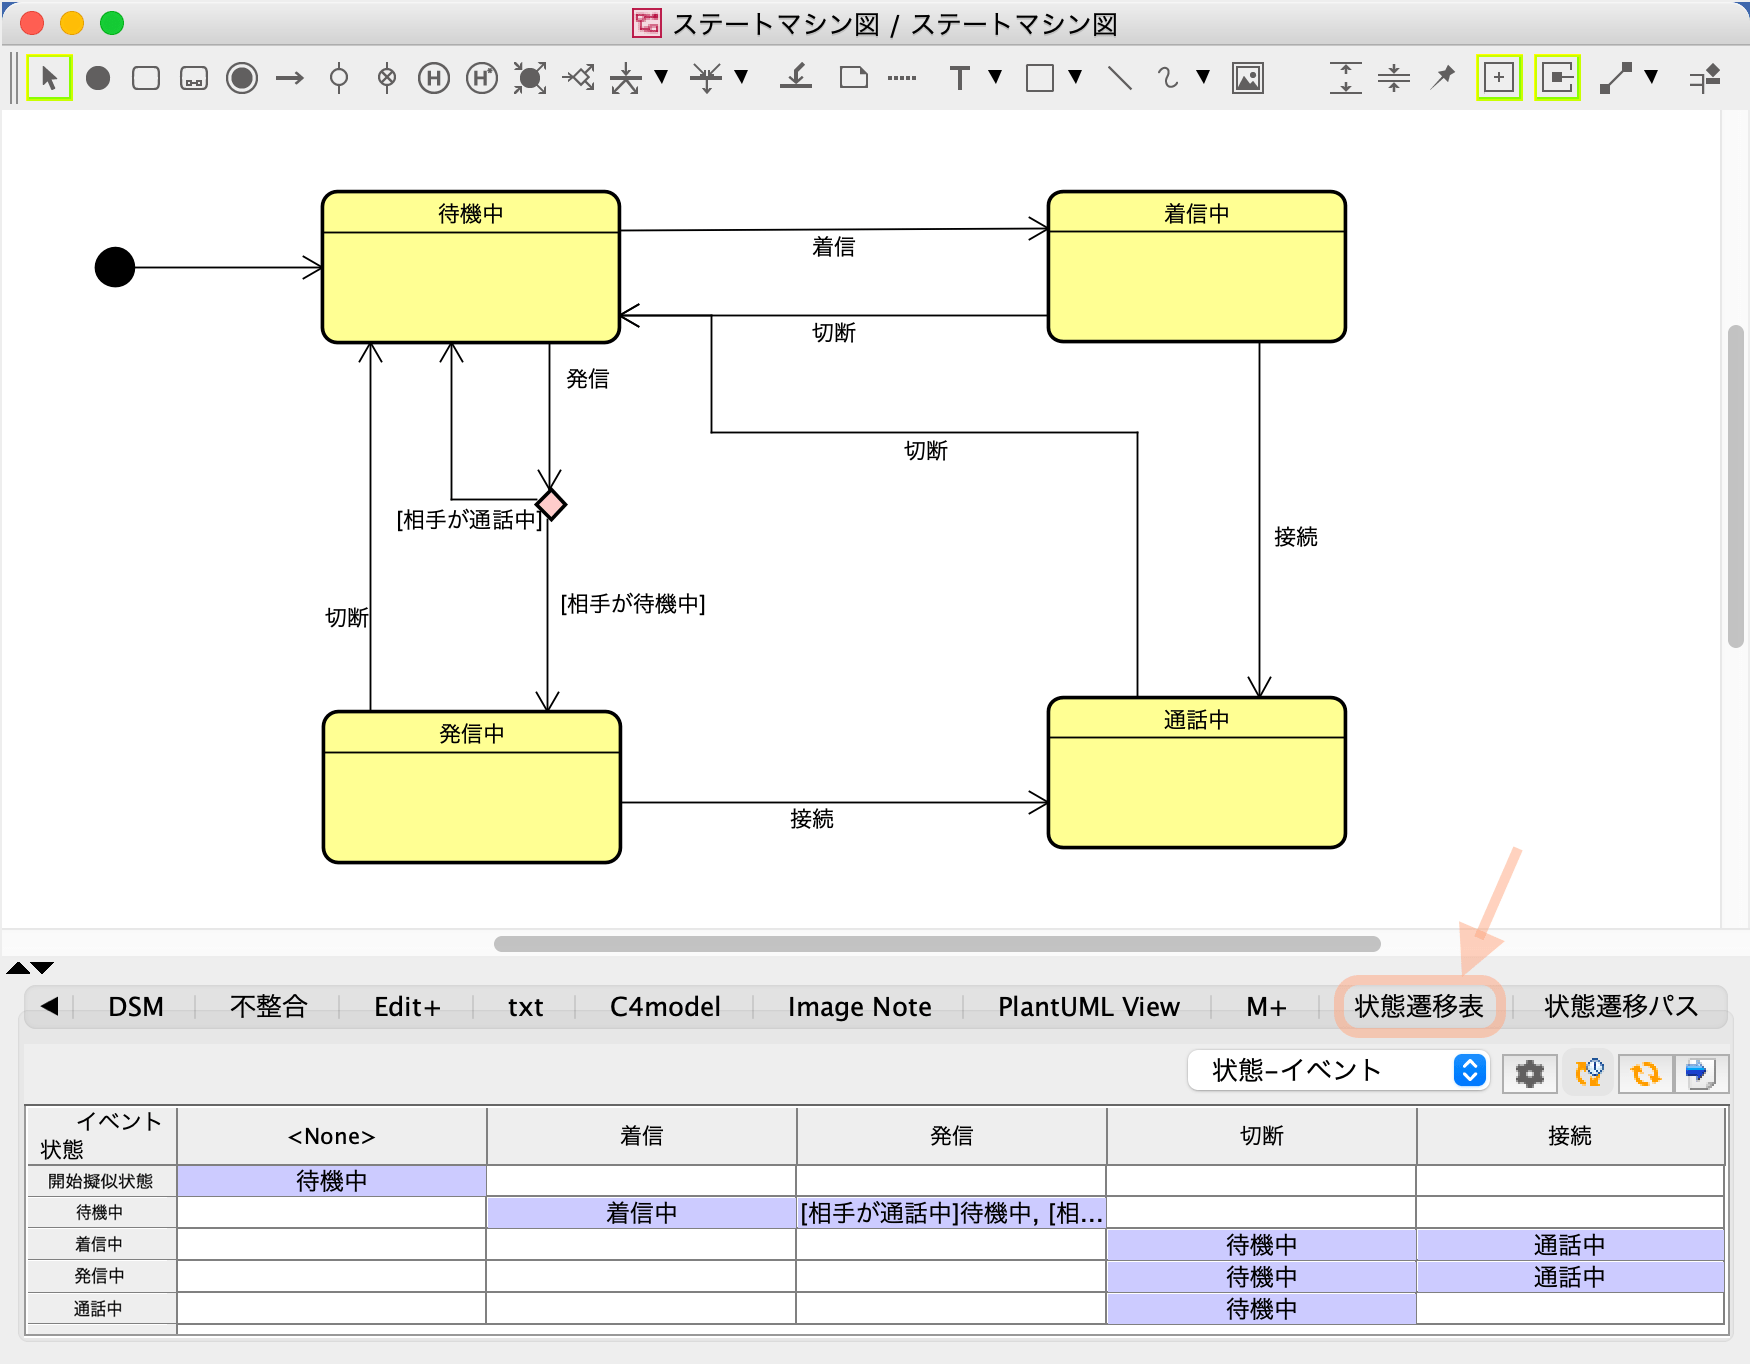Select the exit point tool
Screen dimensions: 1750x1364
tap(387, 77)
